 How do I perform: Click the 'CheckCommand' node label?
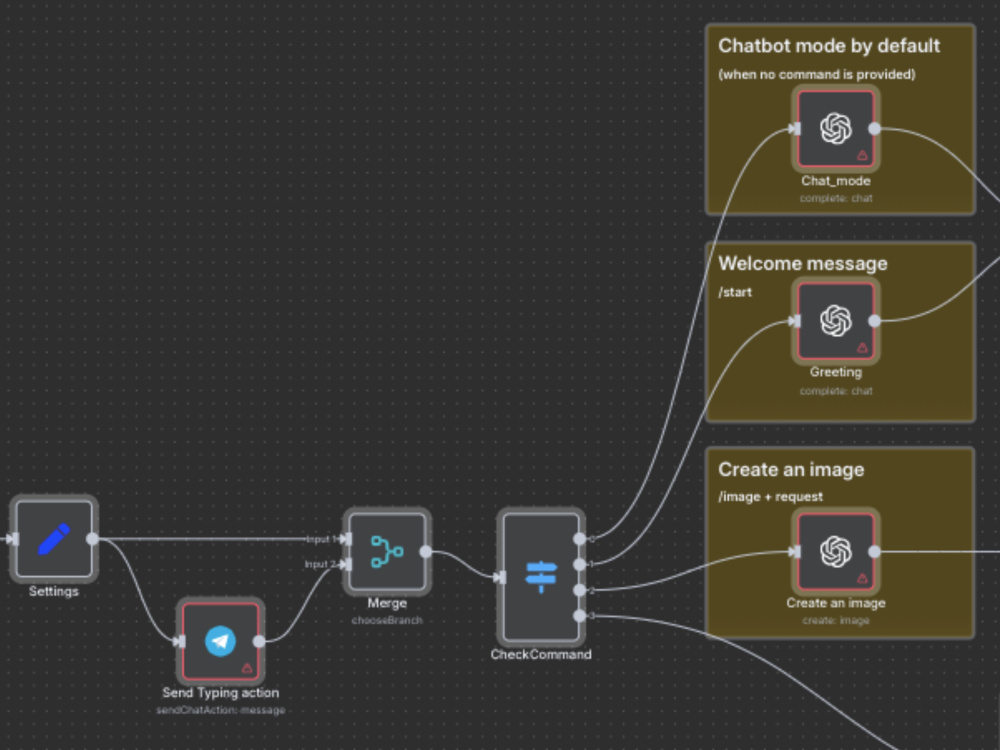pos(541,654)
